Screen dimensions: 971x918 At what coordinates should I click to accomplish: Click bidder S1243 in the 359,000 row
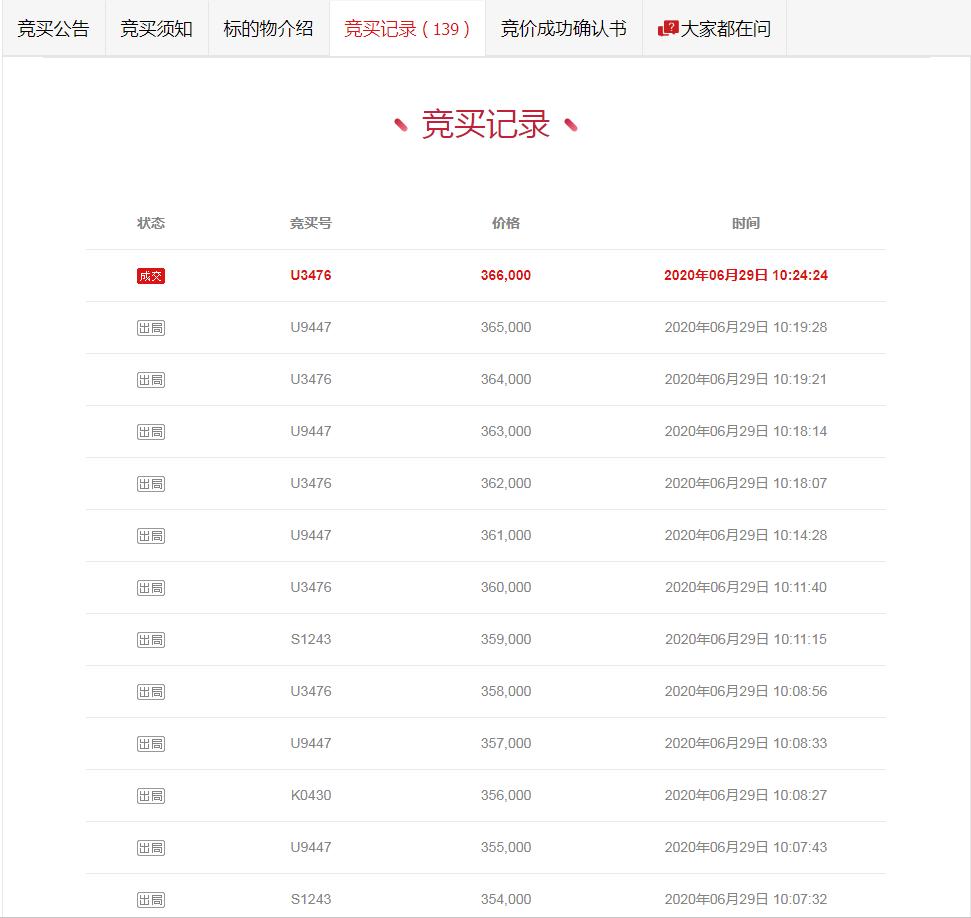311,640
